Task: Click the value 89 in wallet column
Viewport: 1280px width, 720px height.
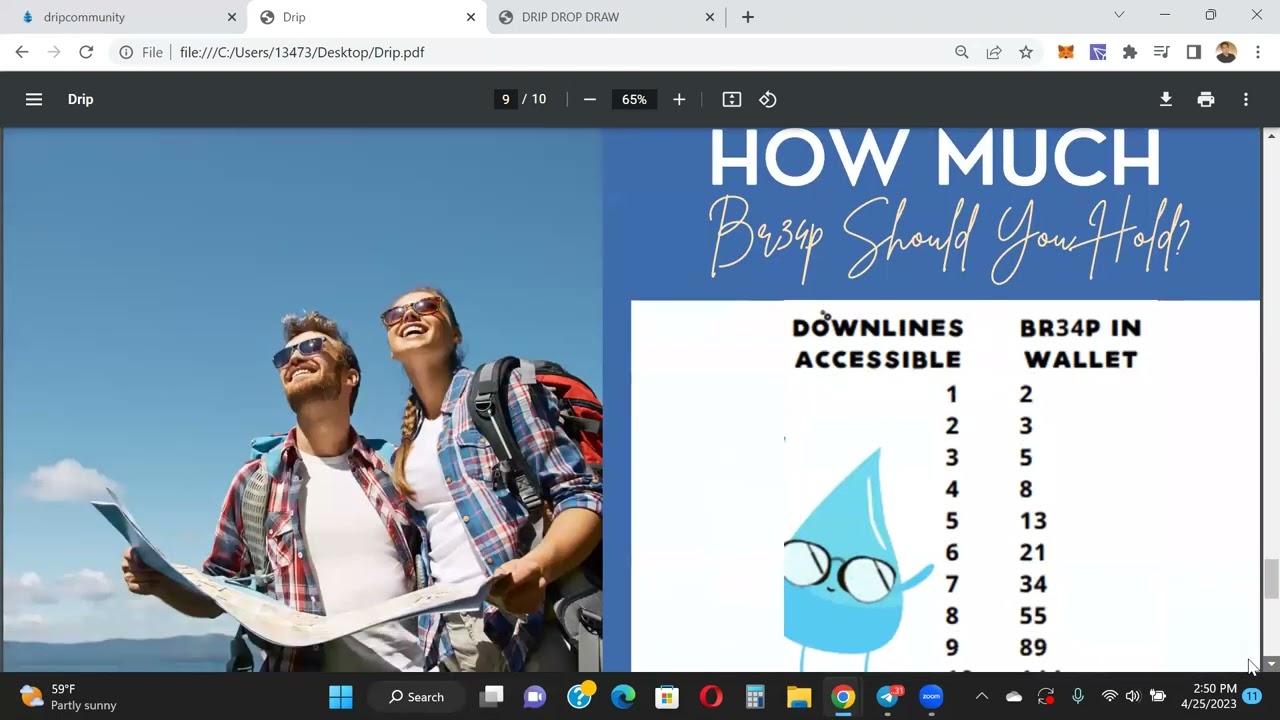Action: 1033,647
